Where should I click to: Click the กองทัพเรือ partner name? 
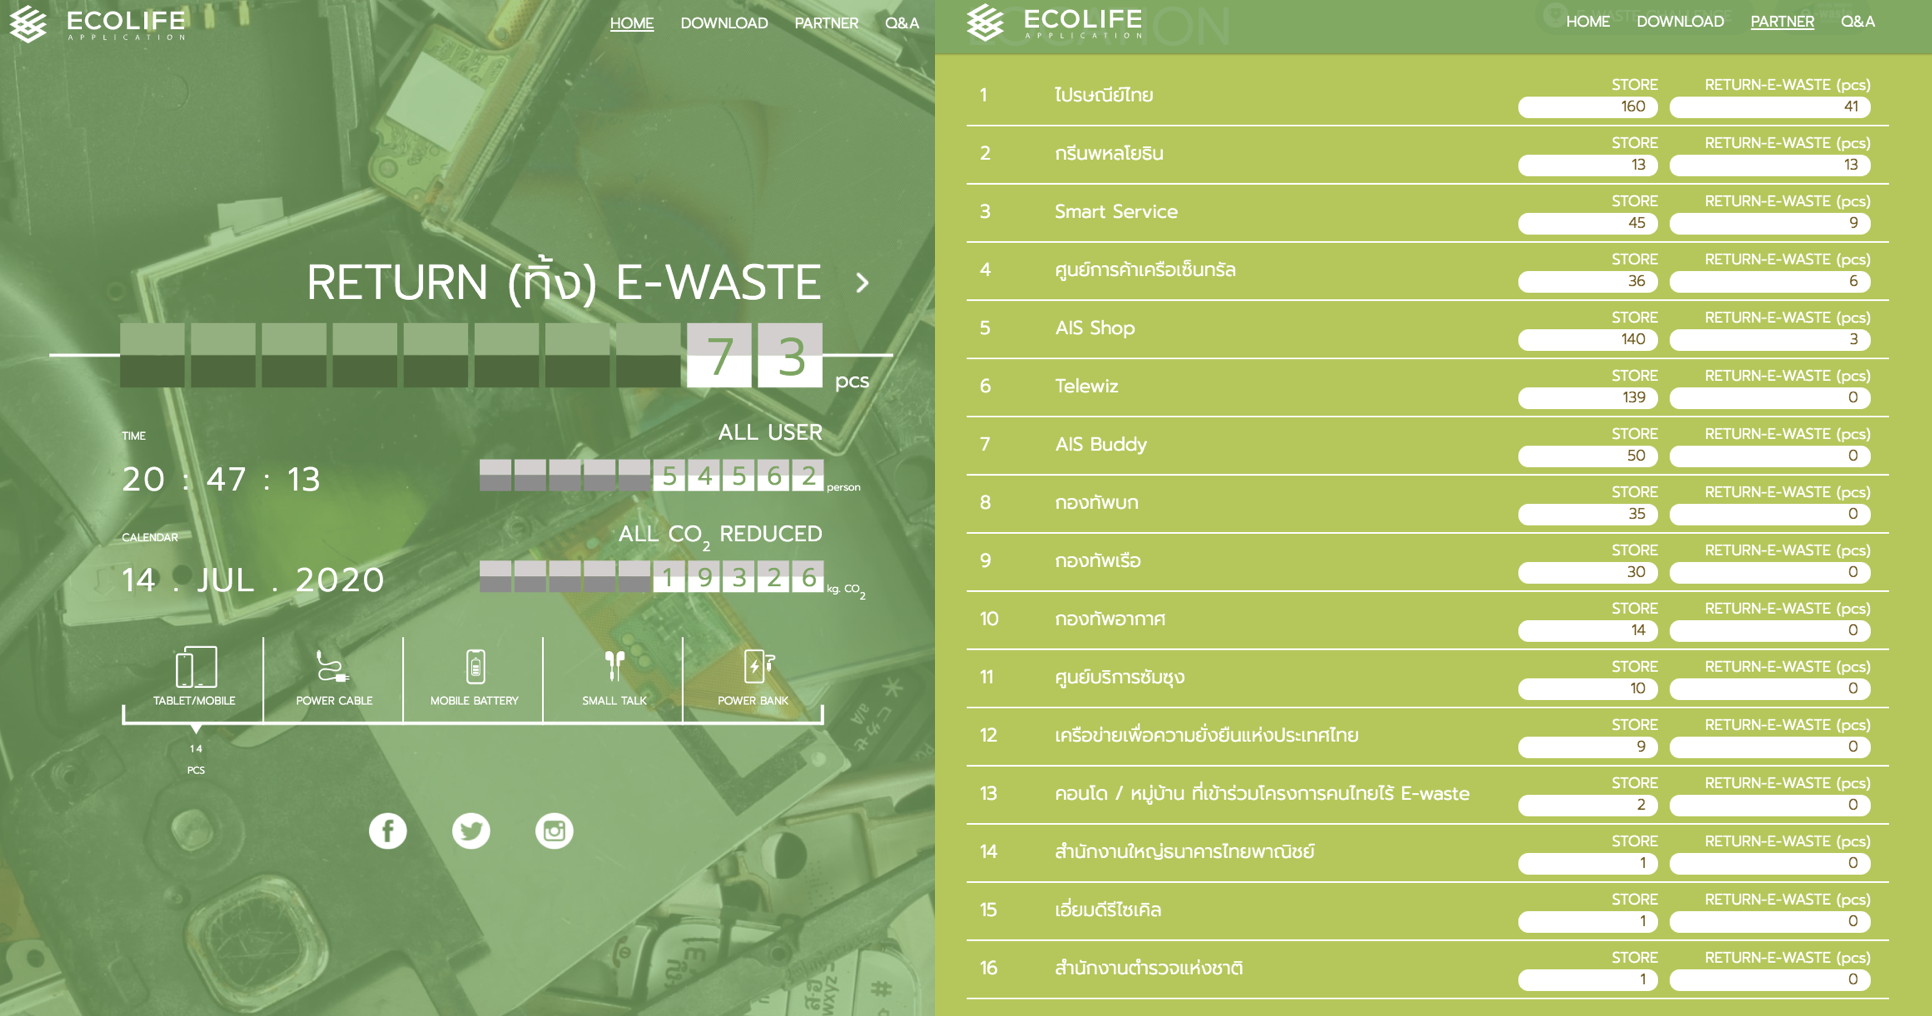1098,561
